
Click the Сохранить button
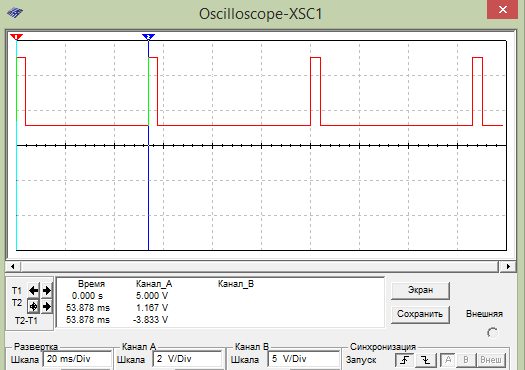coord(420,314)
